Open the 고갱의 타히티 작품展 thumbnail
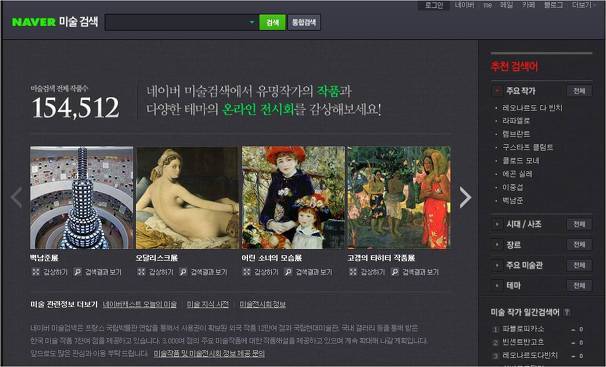The height and width of the screenshot is (367, 606). pos(399,197)
